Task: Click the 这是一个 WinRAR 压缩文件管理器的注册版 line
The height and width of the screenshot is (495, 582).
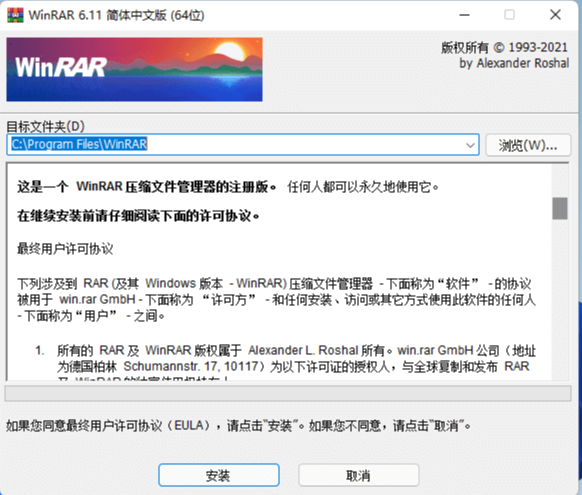Action: 147,186
